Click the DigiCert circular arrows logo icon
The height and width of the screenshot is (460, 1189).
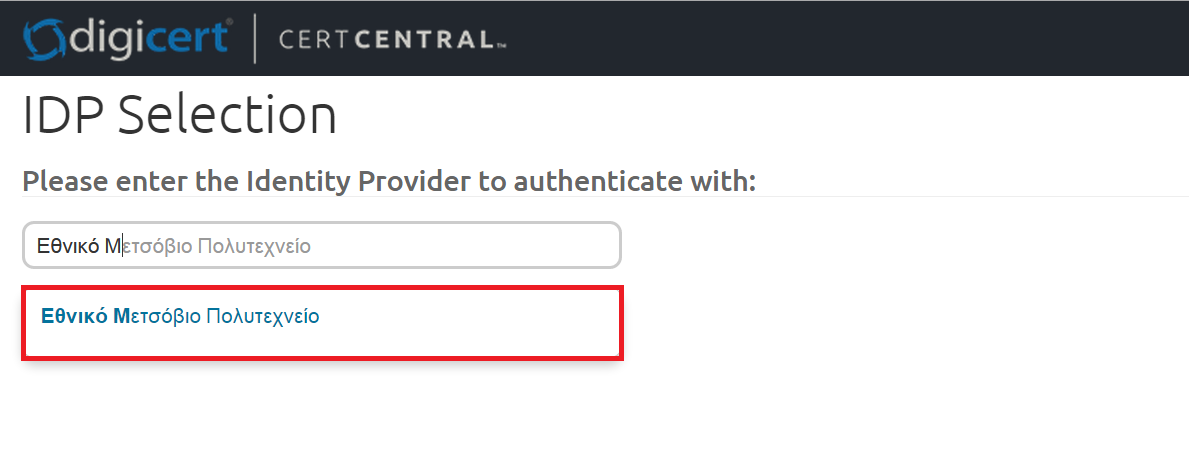(x=46, y=39)
